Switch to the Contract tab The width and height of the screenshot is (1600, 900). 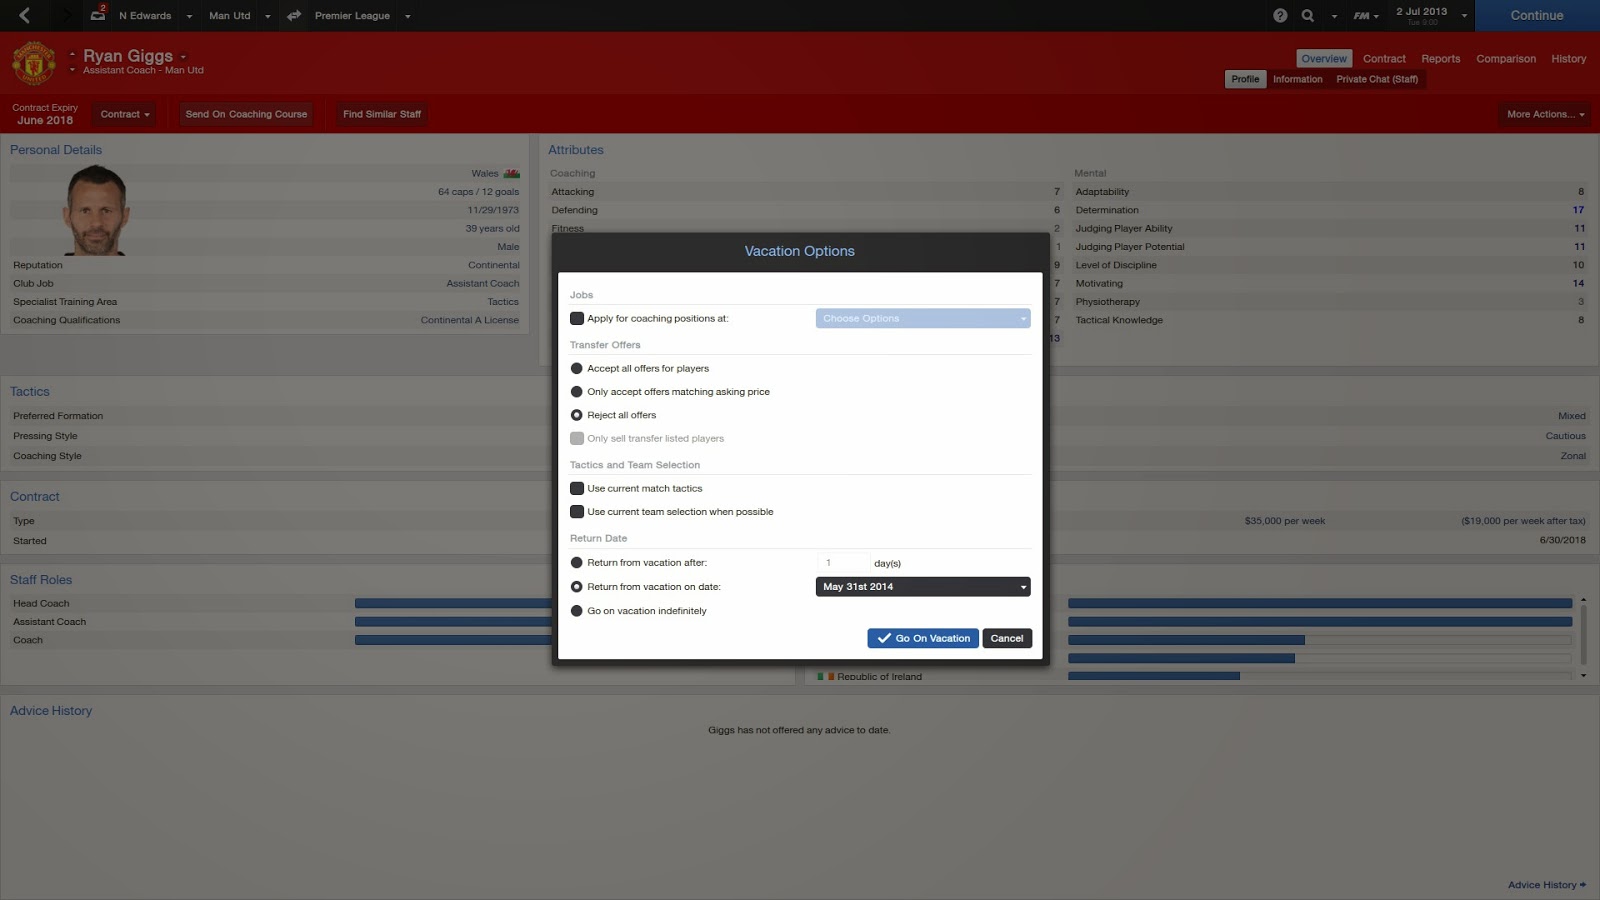tap(1384, 59)
